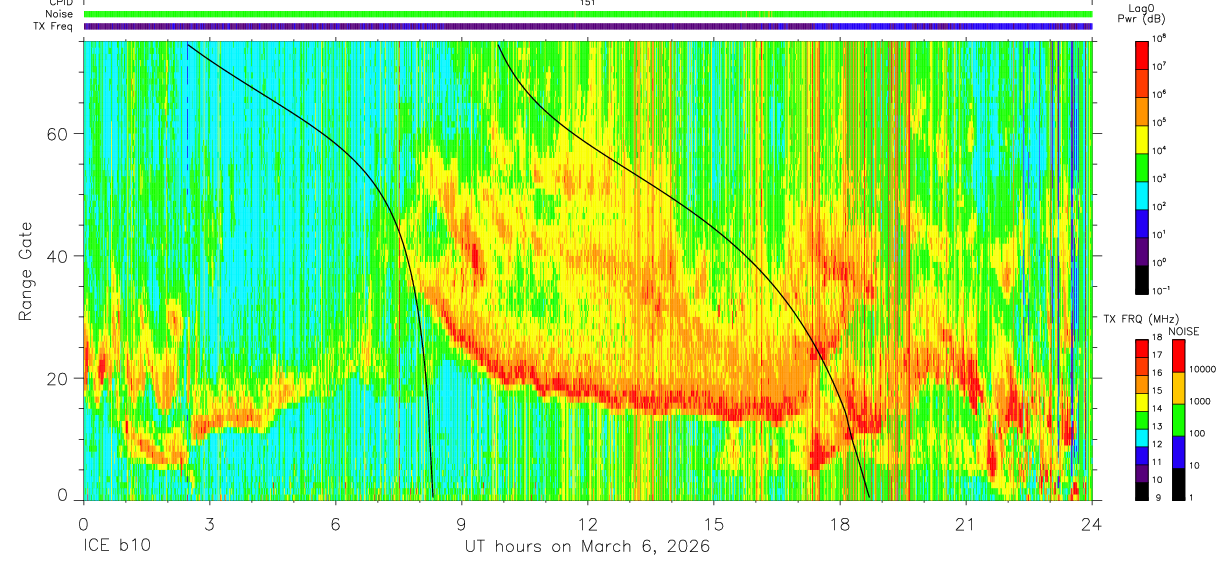Screen dimensions: 1228x567
Task: Click the CPID value '151'
Action: [x=587, y=3]
